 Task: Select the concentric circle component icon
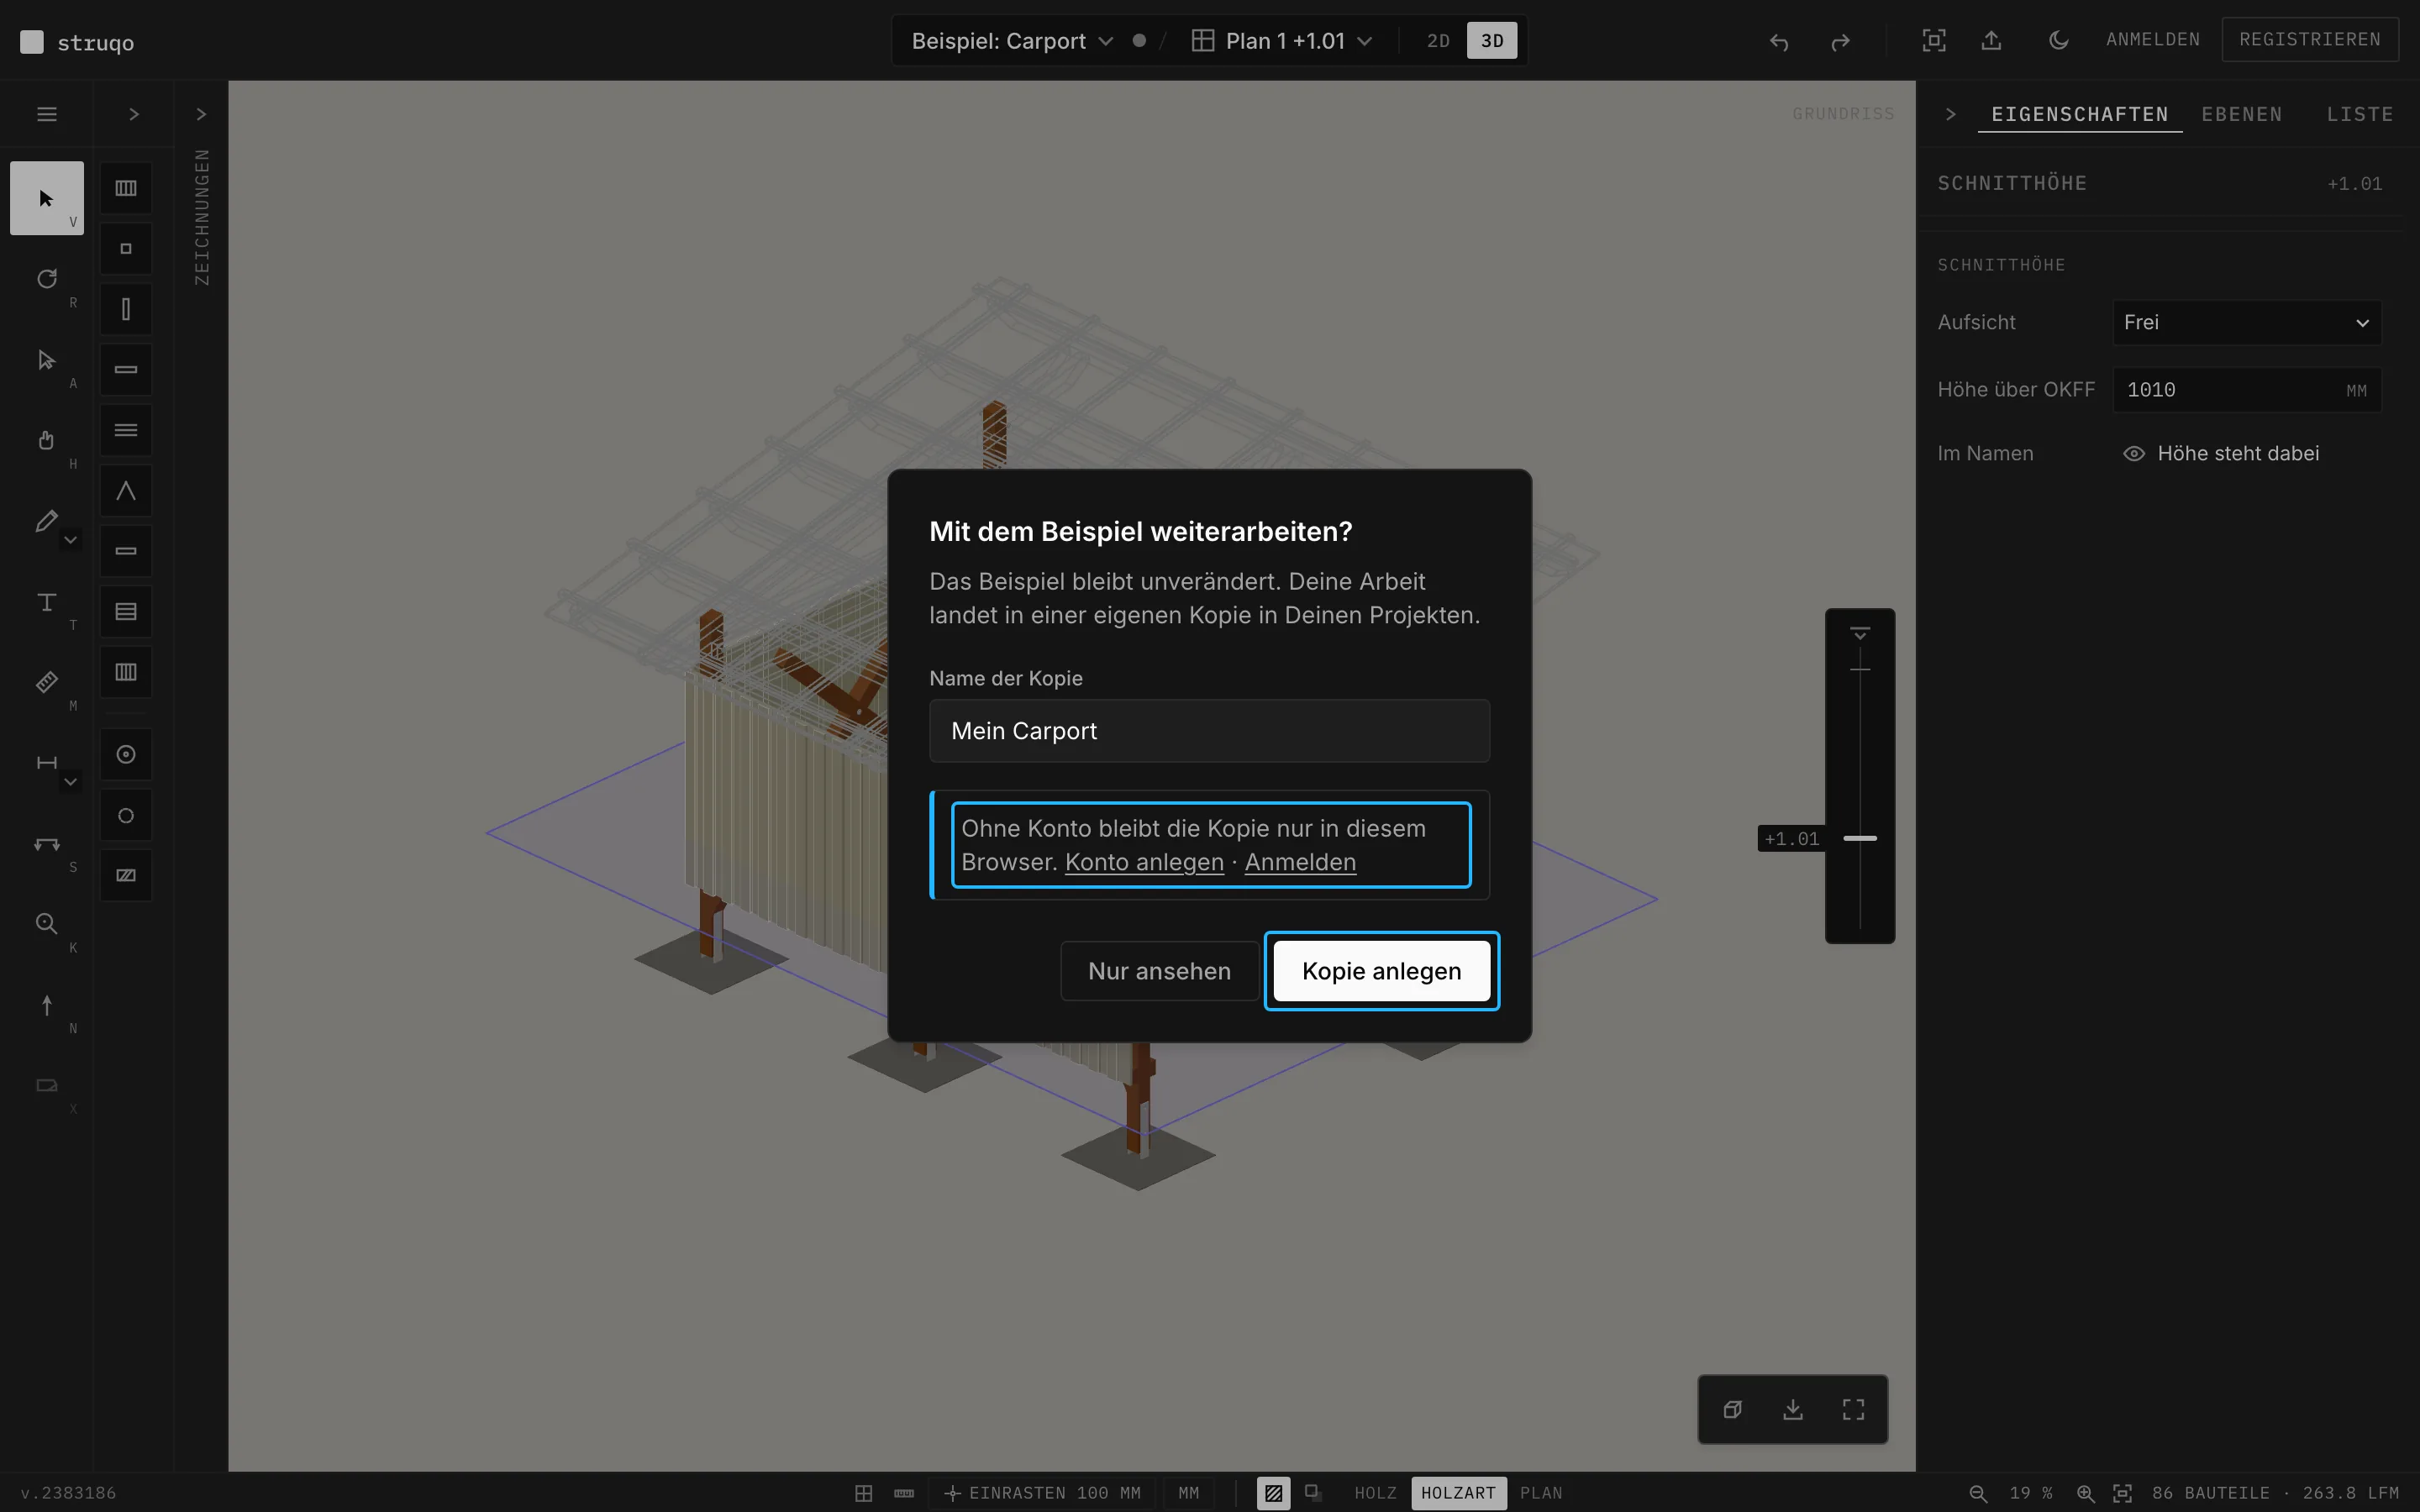click(126, 755)
